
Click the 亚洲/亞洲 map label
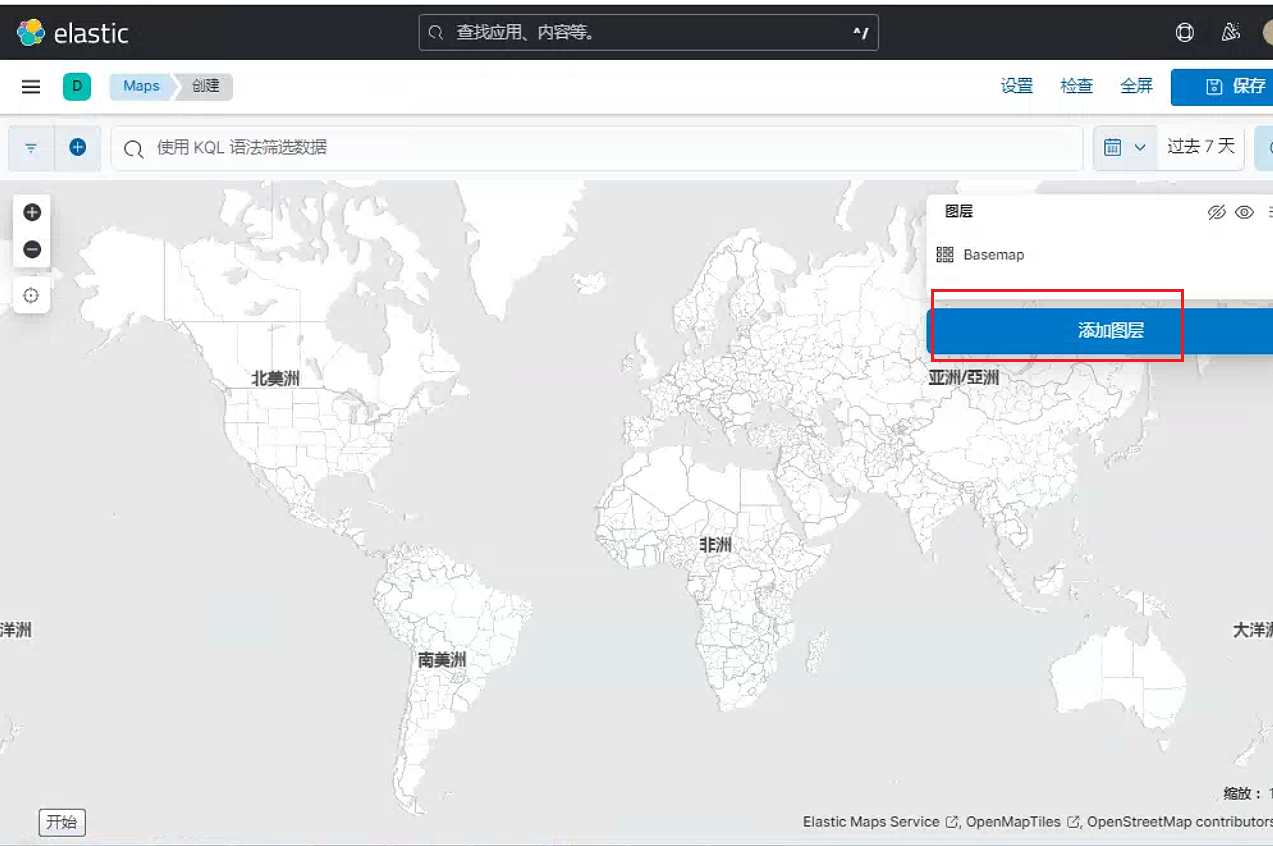click(x=964, y=377)
